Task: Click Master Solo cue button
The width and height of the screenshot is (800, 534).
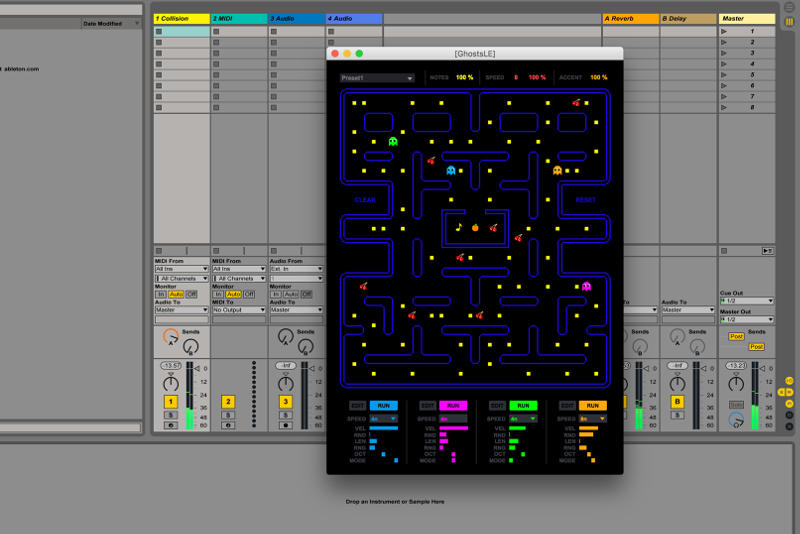Action: click(736, 405)
